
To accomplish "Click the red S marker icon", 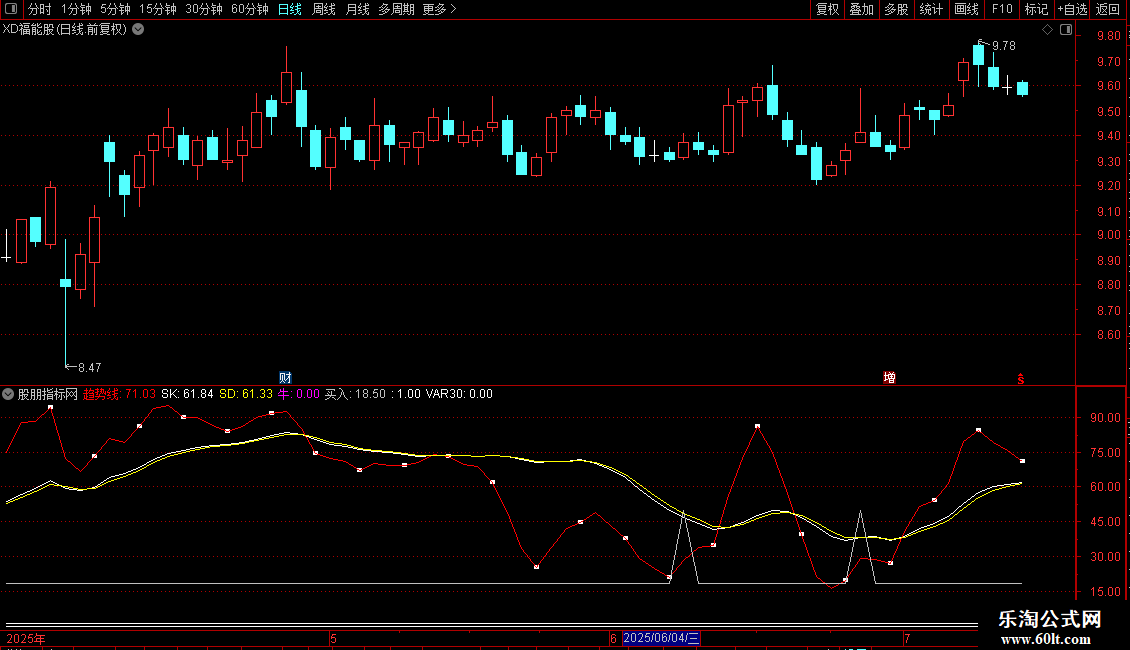I will 1021,378.
